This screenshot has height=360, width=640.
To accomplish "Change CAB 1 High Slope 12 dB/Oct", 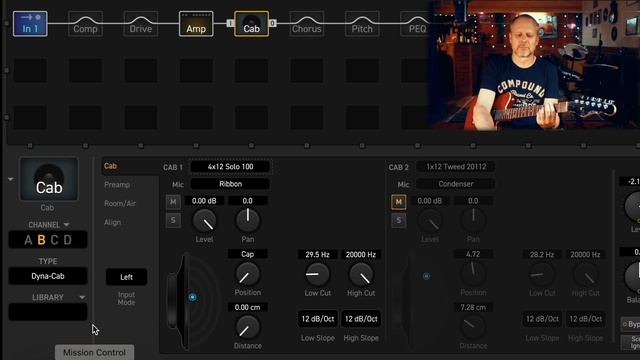I will click(x=361, y=319).
